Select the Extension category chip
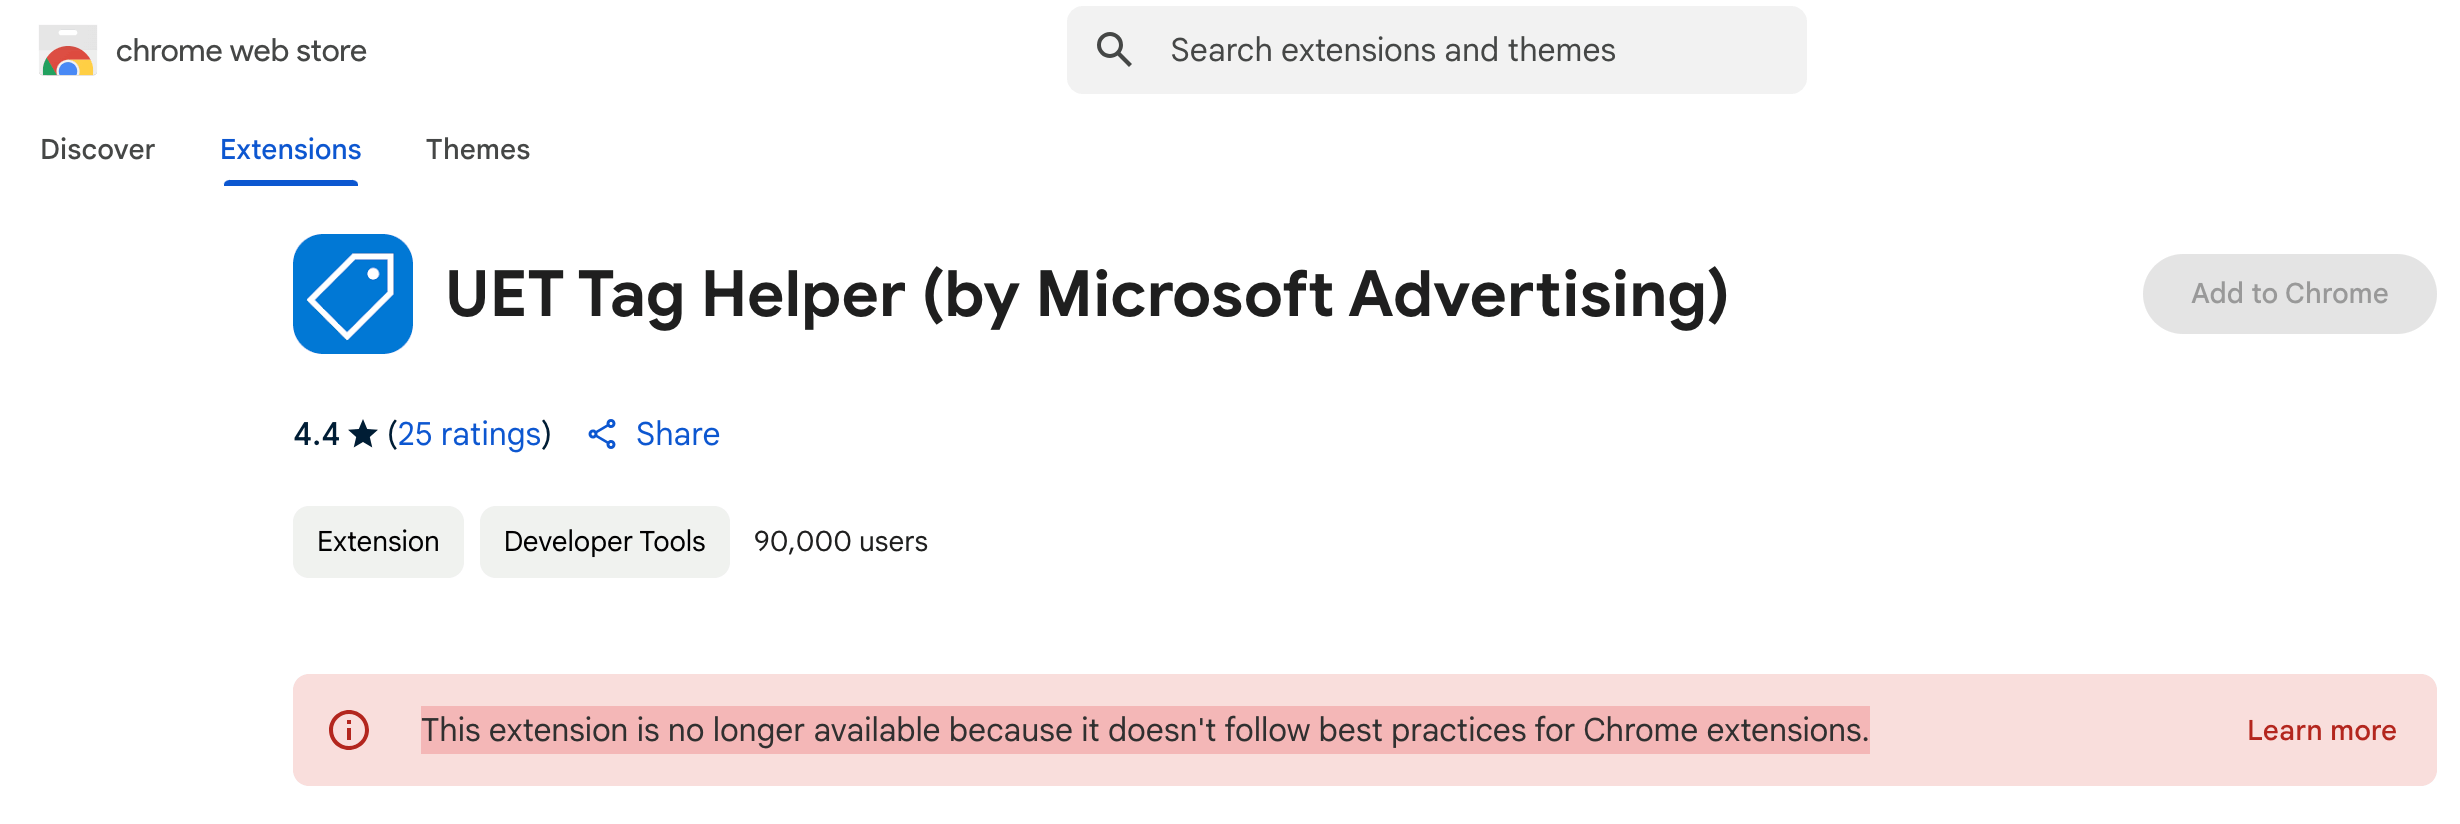Image resolution: width=2460 pixels, height=824 pixels. [x=378, y=541]
